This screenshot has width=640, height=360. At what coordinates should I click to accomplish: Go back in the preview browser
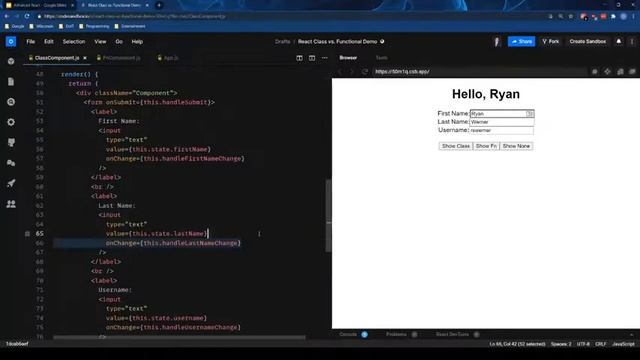pos(340,71)
